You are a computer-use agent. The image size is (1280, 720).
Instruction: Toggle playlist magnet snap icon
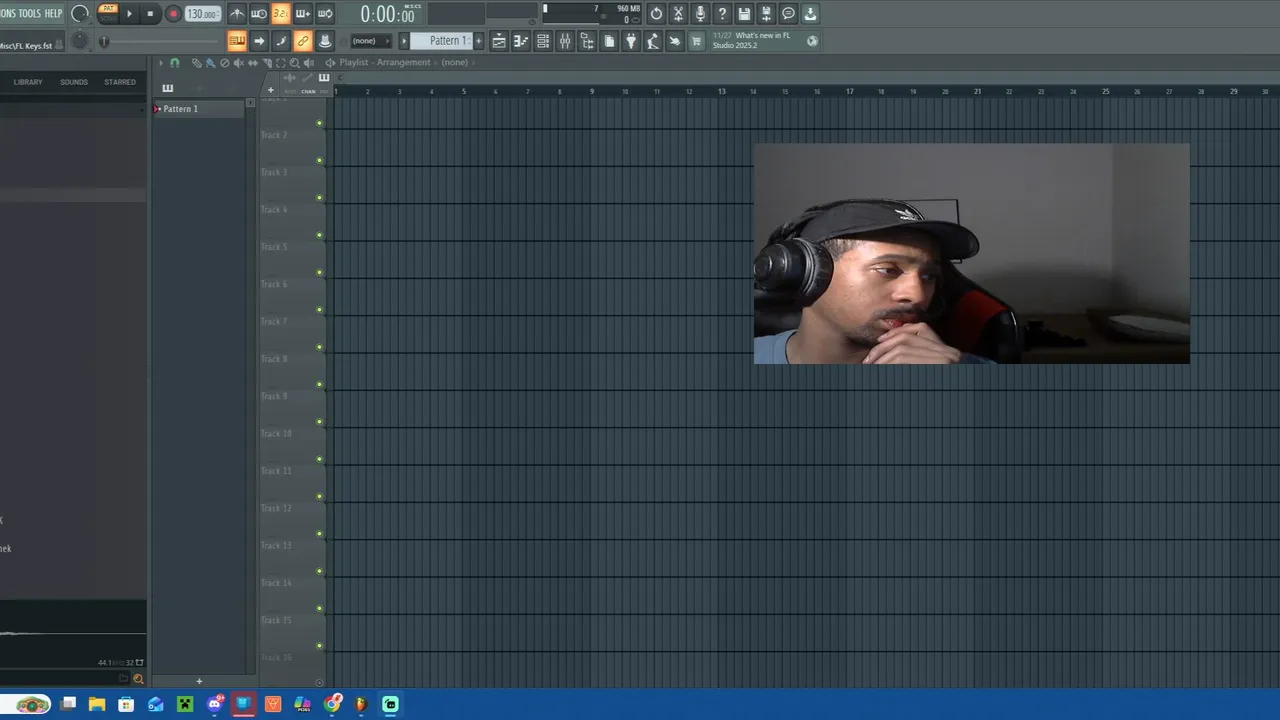[175, 62]
